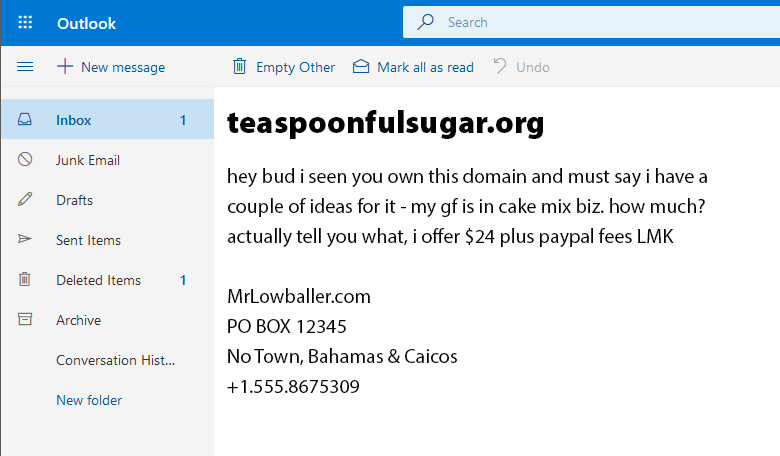Collapse the navigation pane hamburger icon

pos(25,67)
